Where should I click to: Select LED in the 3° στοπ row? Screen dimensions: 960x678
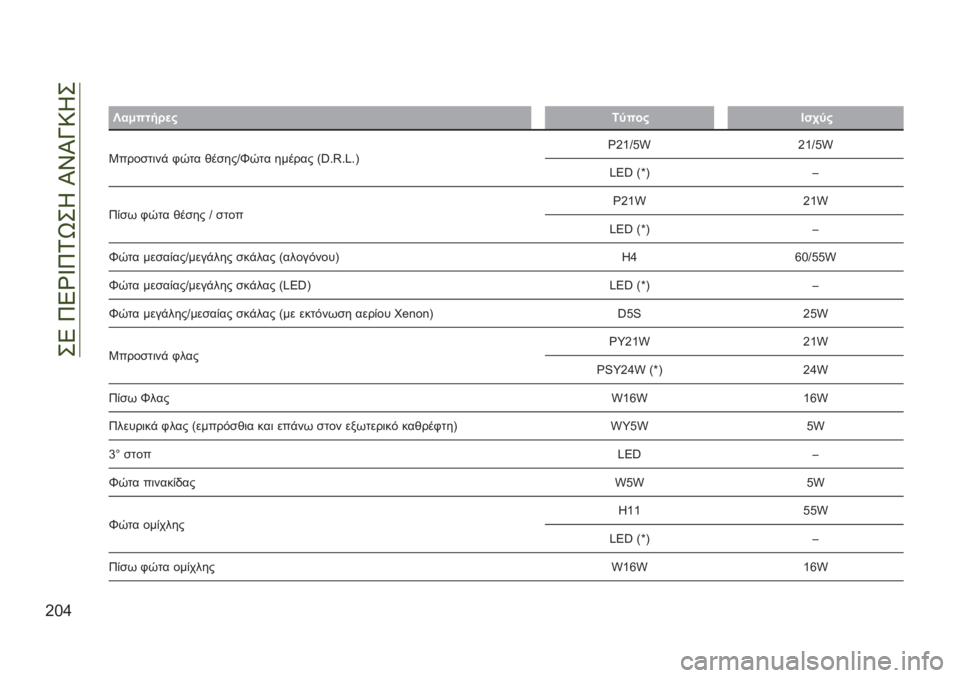pos(629,454)
